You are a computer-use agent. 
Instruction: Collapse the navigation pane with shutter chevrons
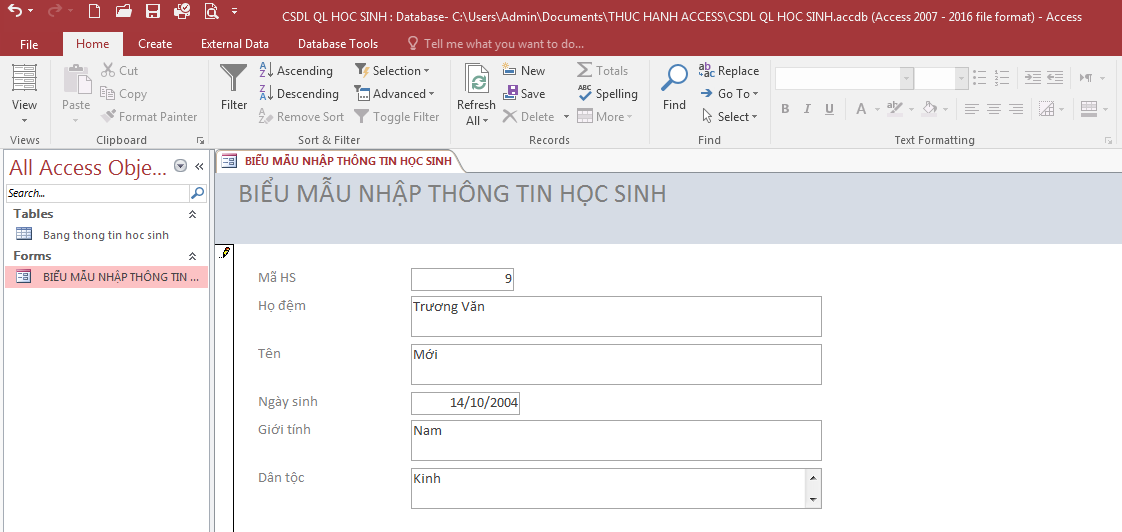coord(200,166)
